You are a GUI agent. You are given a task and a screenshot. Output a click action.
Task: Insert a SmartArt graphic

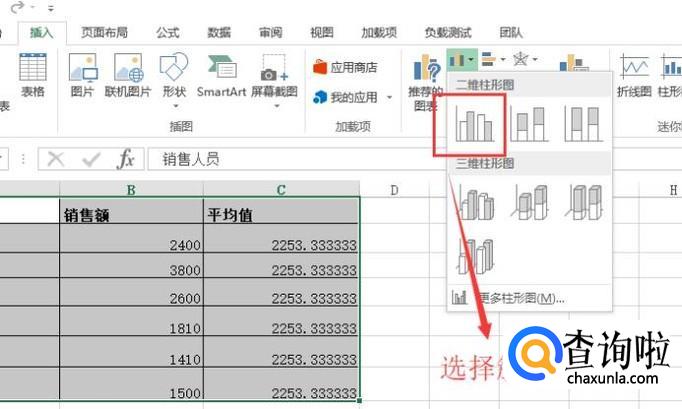pos(221,75)
